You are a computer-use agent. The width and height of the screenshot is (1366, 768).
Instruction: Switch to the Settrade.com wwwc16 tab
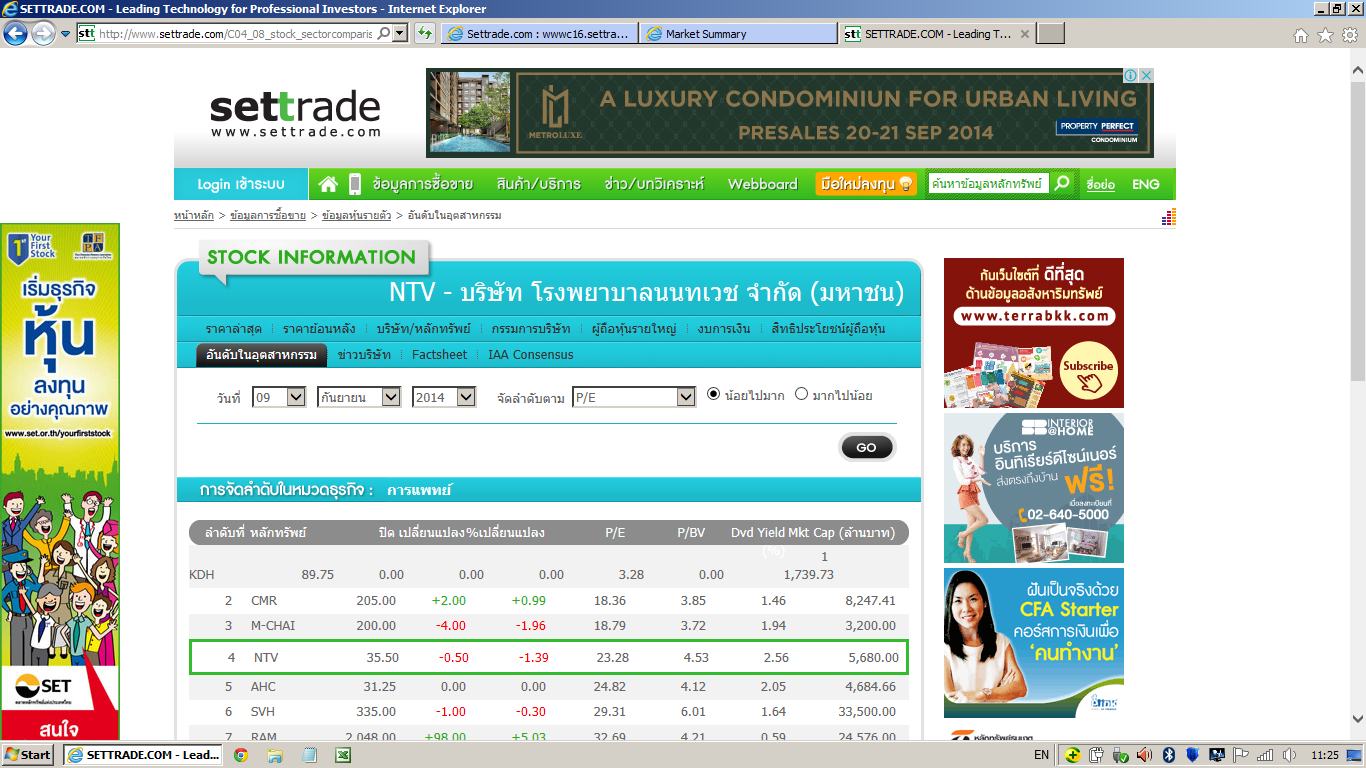click(x=539, y=34)
